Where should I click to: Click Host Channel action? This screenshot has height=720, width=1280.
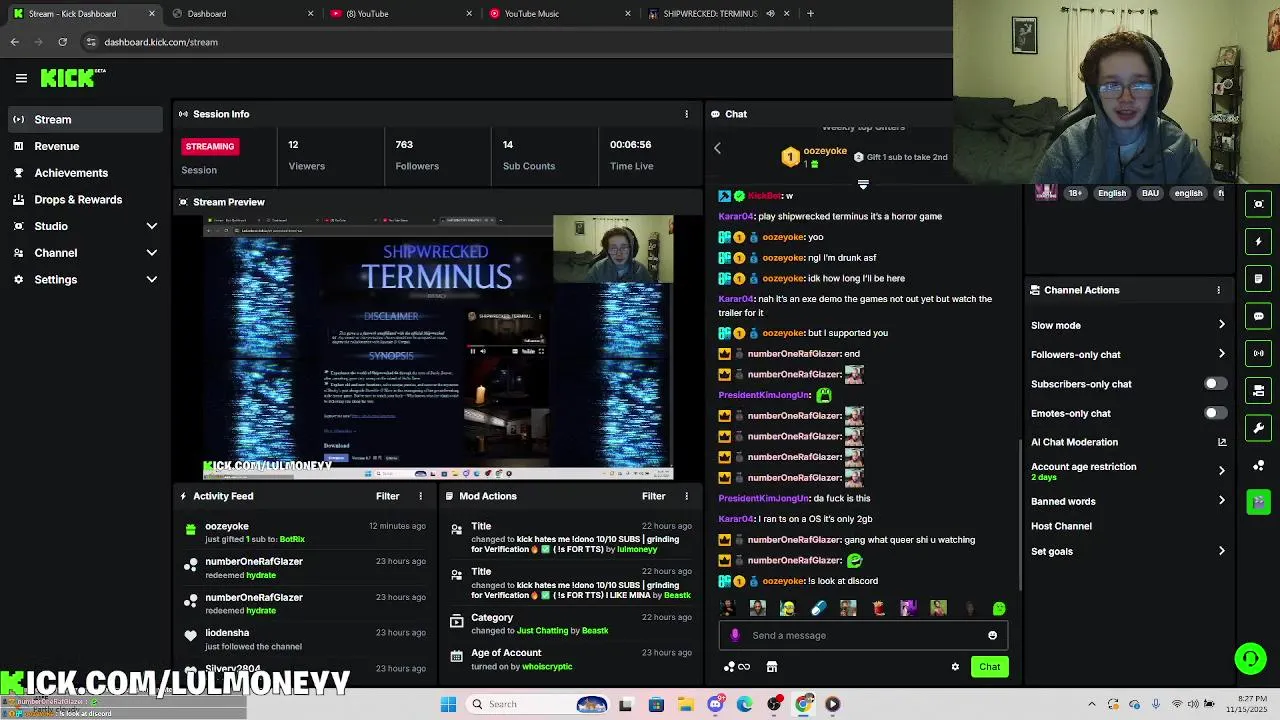1061,526
